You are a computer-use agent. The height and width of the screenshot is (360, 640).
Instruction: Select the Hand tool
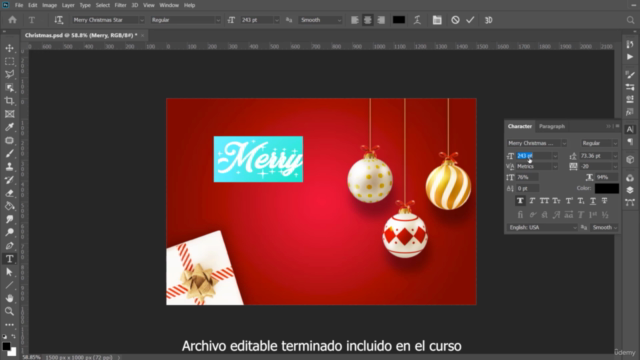[9, 298]
